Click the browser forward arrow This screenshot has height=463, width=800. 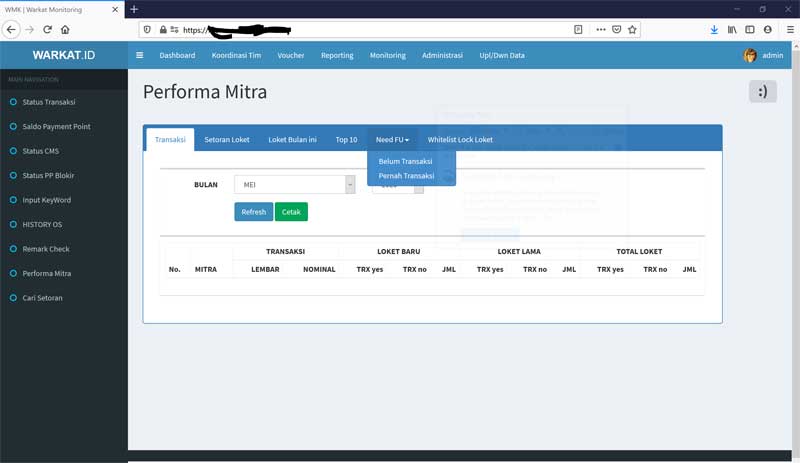30,30
